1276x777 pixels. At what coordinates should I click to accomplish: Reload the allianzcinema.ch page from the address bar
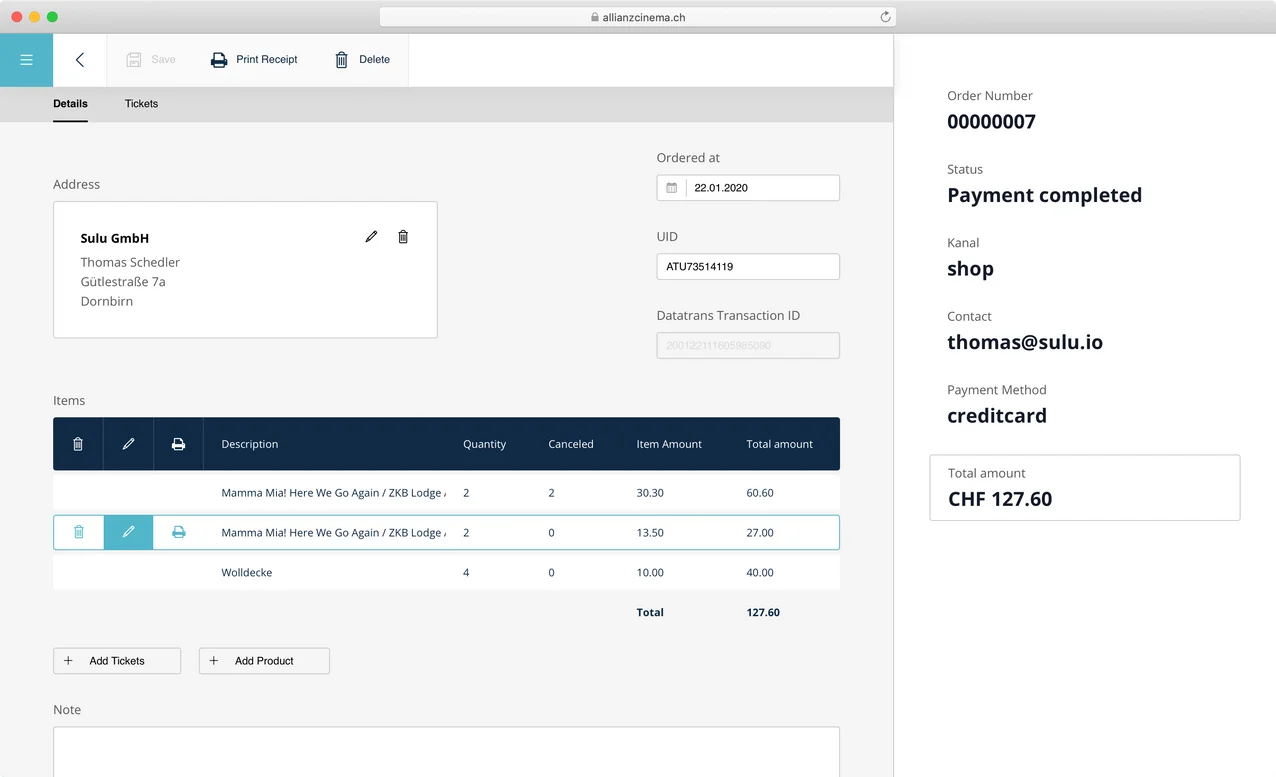click(x=884, y=16)
